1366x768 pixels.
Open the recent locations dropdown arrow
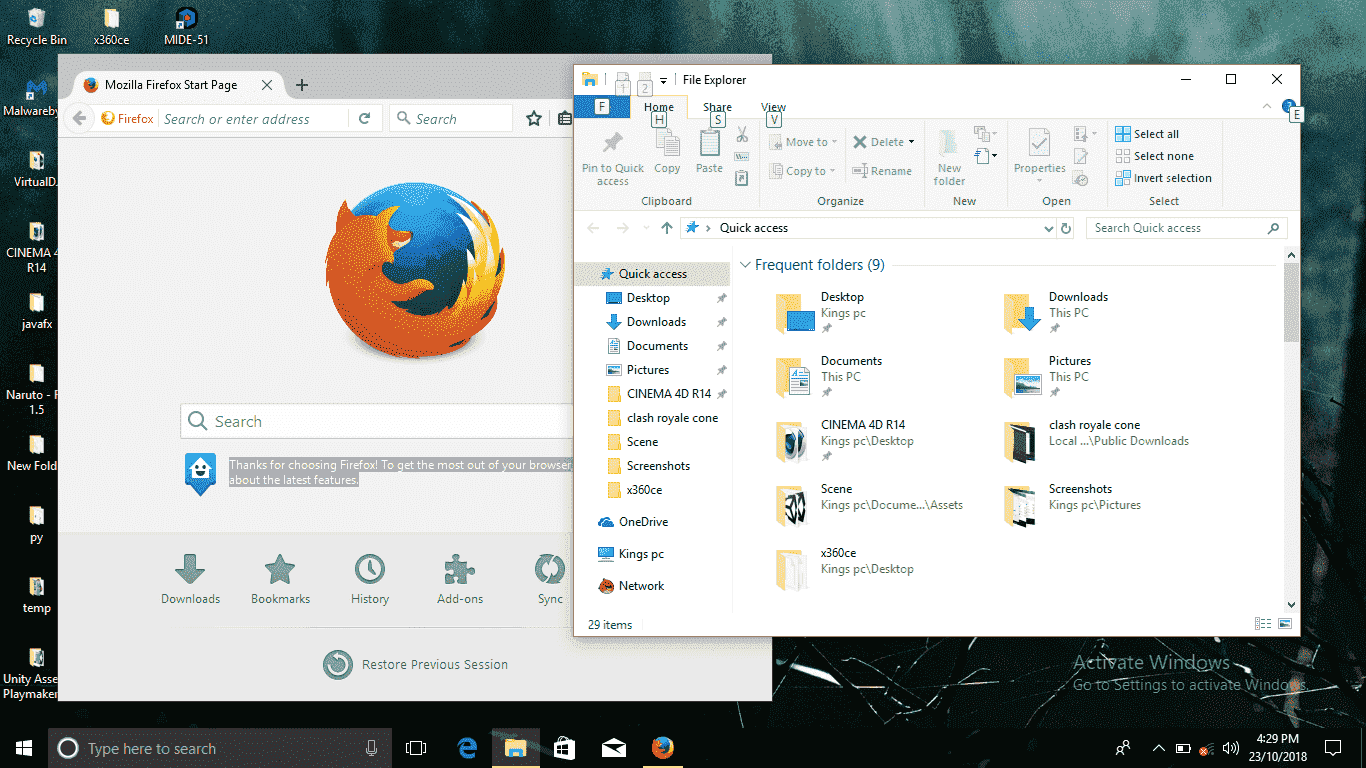coord(645,228)
